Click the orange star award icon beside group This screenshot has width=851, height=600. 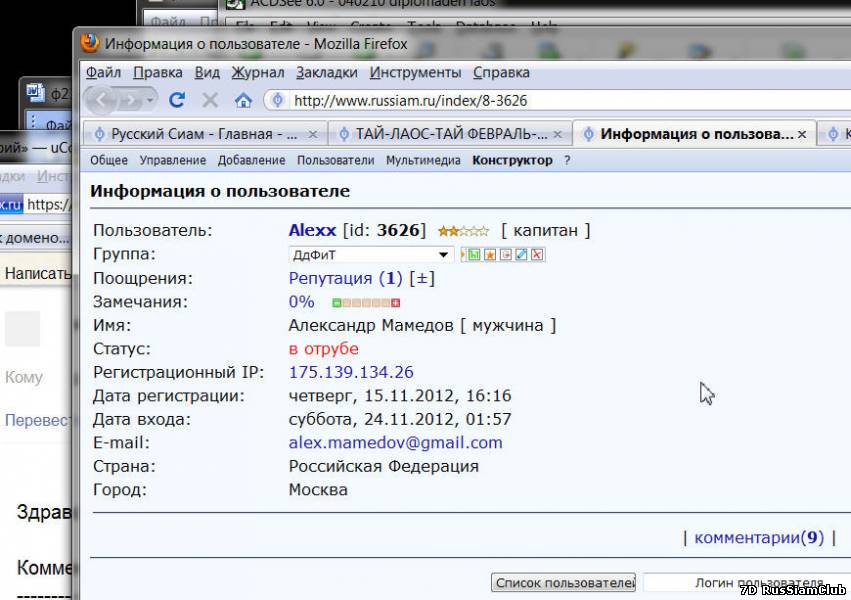click(x=490, y=254)
